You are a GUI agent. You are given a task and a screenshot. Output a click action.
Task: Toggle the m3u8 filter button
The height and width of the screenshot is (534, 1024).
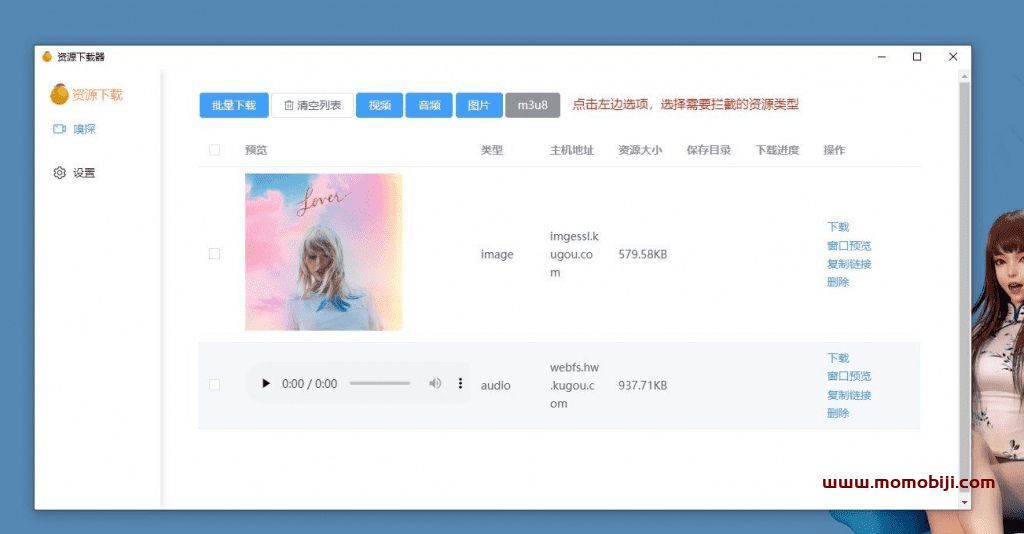pyautogui.click(x=532, y=105)
